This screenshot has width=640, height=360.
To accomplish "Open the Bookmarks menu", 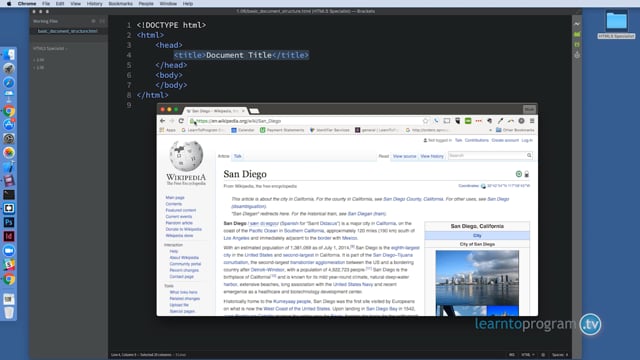I will pos(120,4).
